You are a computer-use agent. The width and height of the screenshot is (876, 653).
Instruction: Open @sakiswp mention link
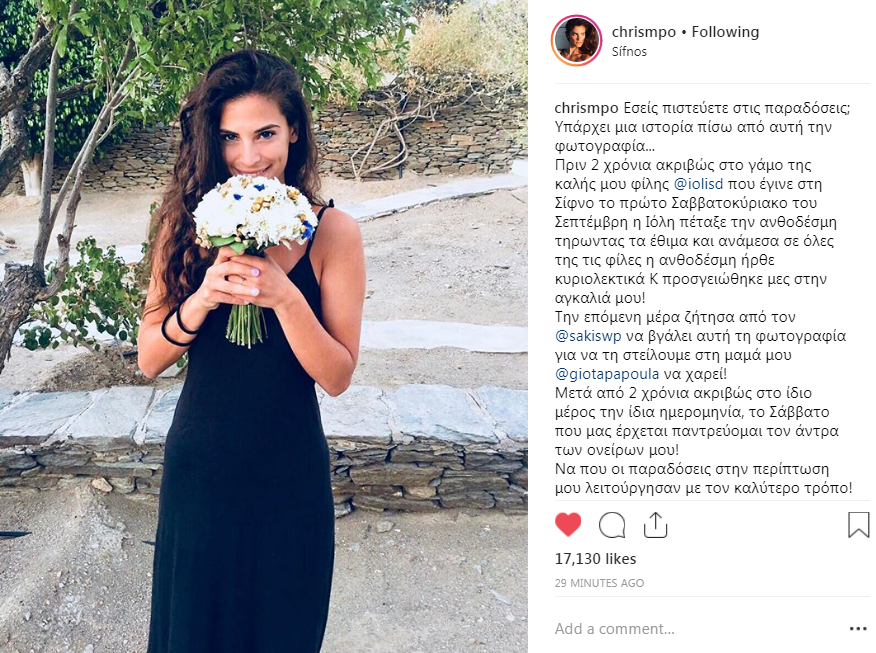click(588, 336)
